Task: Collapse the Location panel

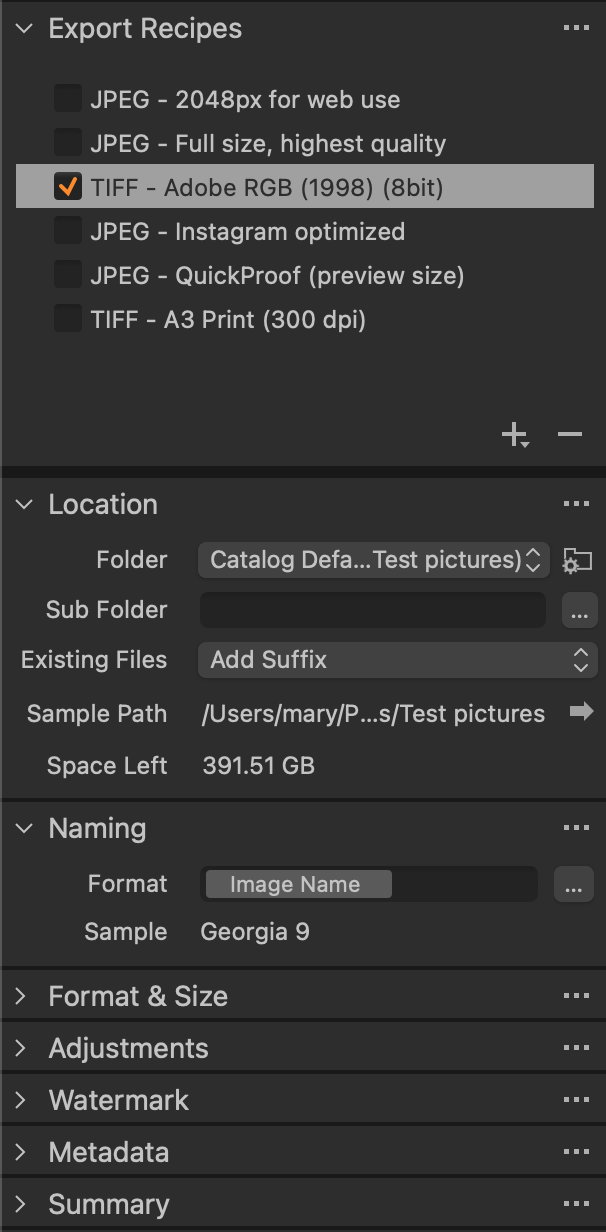Action: click(x=24, y=504)
